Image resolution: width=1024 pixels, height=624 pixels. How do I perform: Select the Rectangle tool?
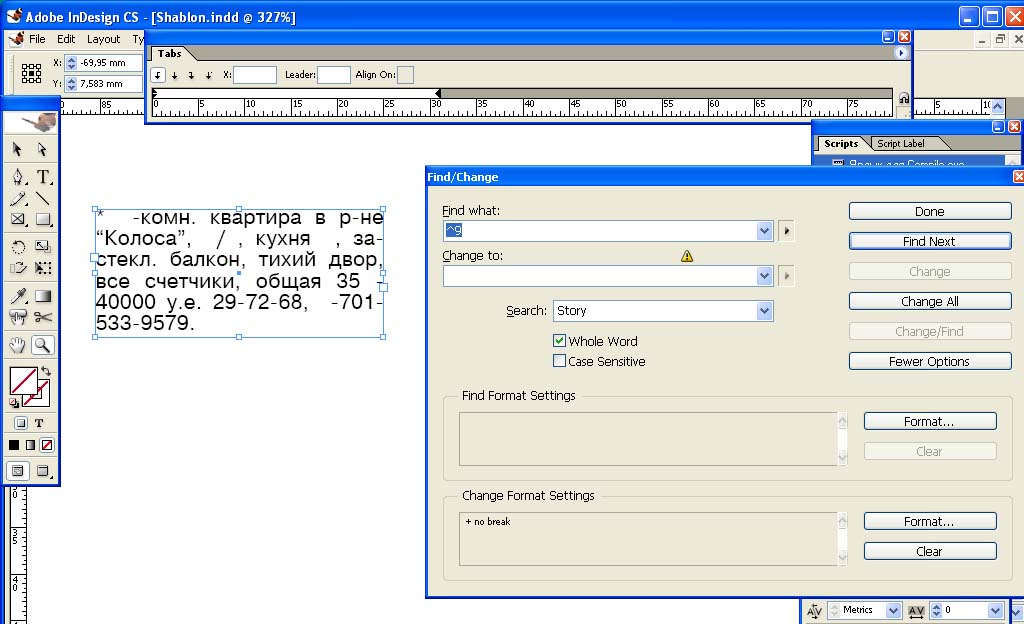43,220
